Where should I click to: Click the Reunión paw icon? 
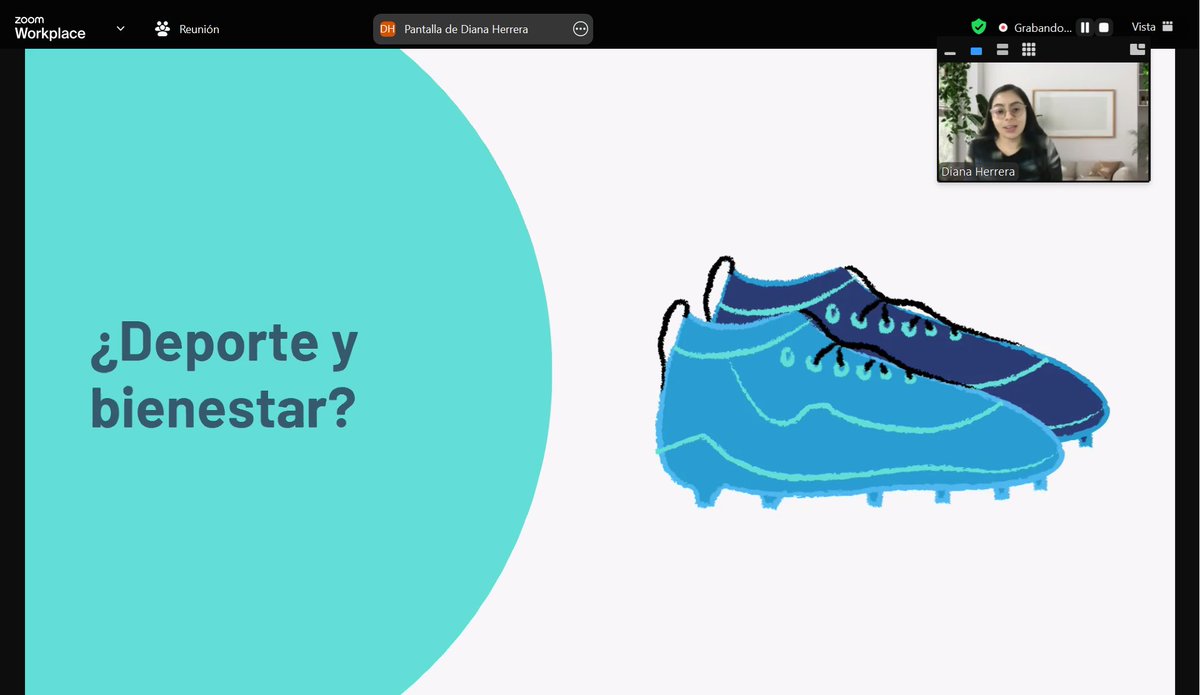tap(163, 29)
